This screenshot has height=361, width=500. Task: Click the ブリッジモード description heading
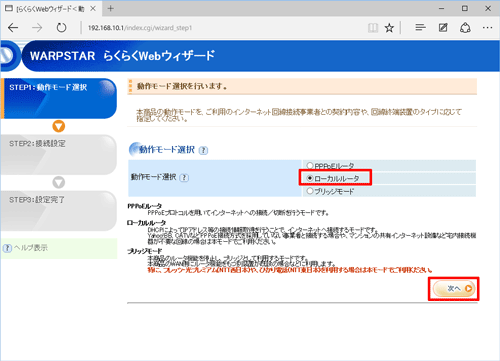tap(145, 251)
